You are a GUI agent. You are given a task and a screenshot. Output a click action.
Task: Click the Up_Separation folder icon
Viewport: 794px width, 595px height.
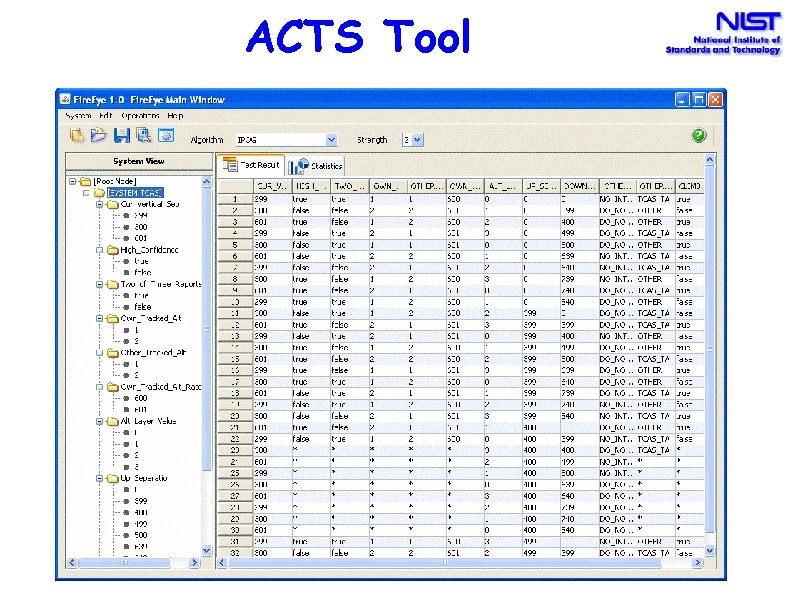point(113,478)
